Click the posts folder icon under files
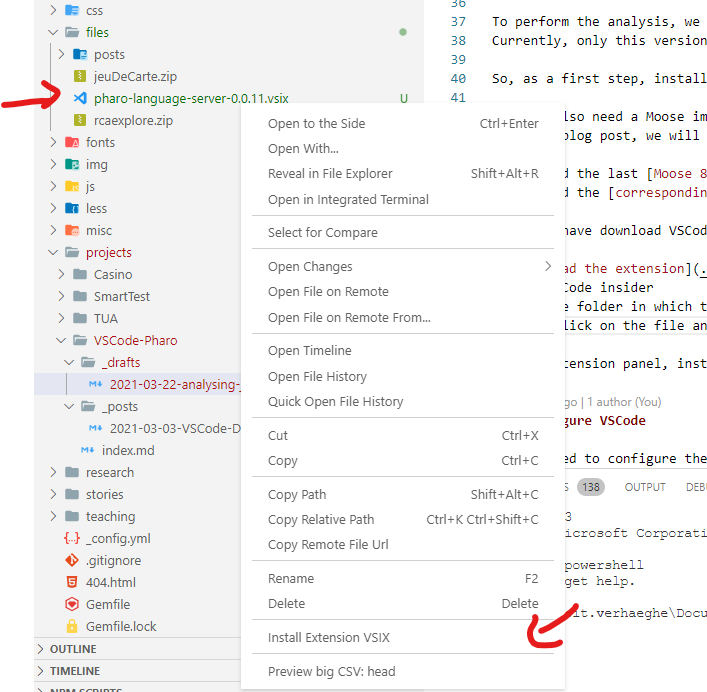The width and height of the screenshot is (707, 692). [80, 54]
